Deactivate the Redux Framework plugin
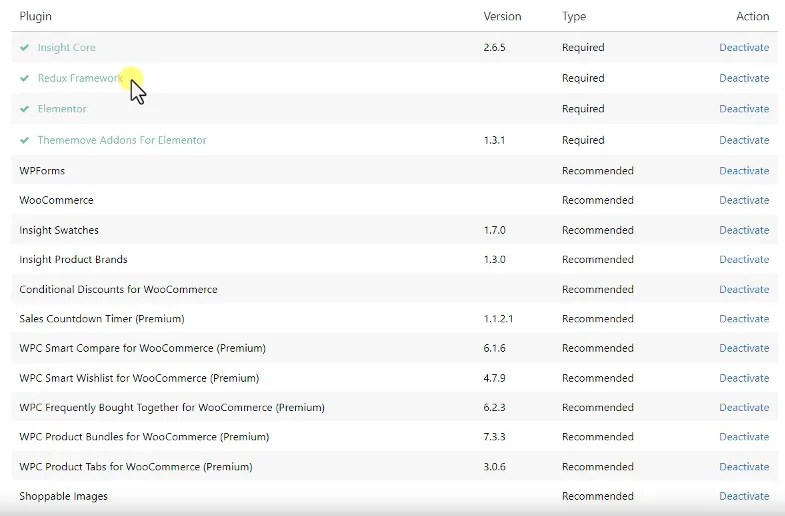 (x=744, y=78)
